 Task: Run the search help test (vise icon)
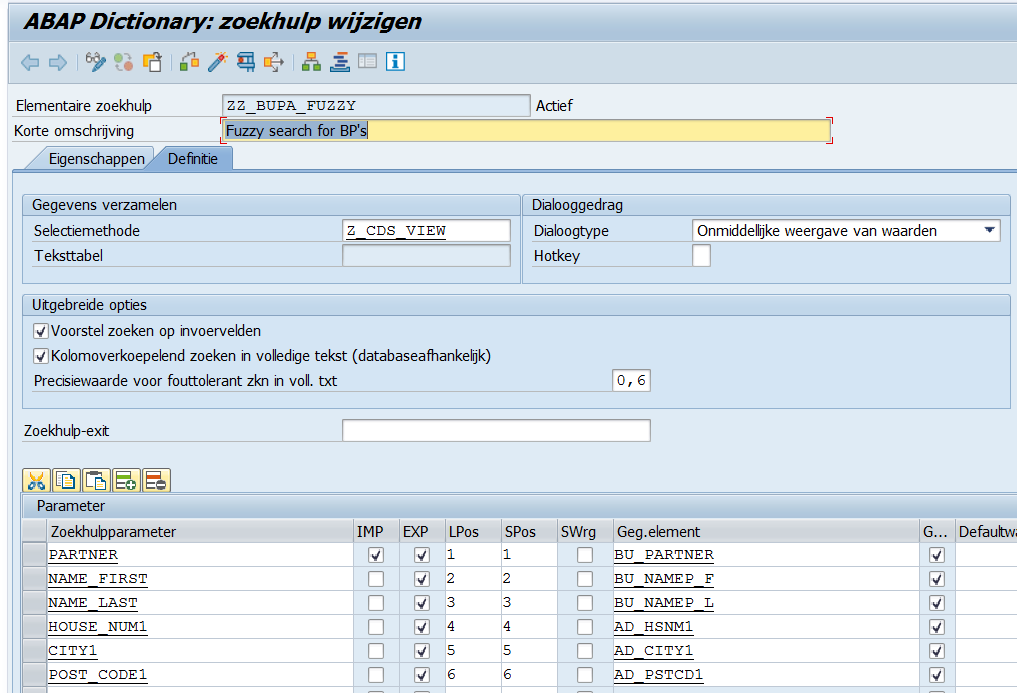coord(246,62)
